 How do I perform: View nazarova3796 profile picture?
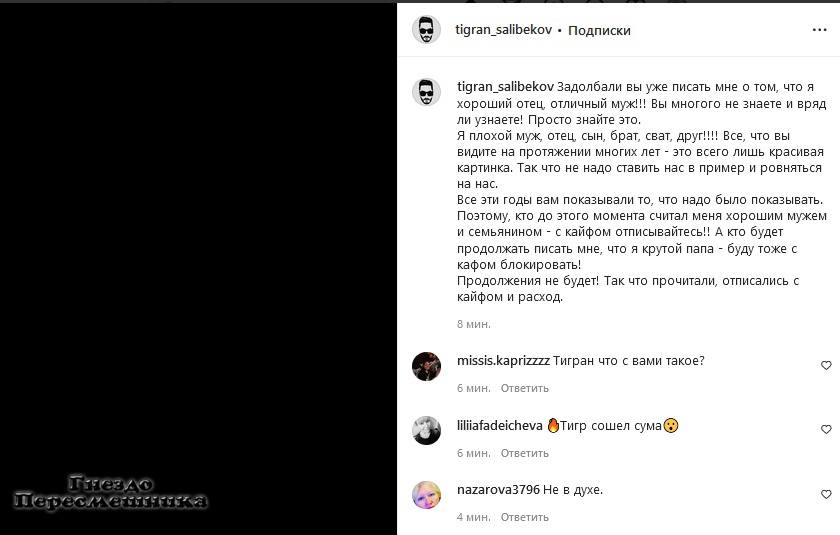pos(426,495)
